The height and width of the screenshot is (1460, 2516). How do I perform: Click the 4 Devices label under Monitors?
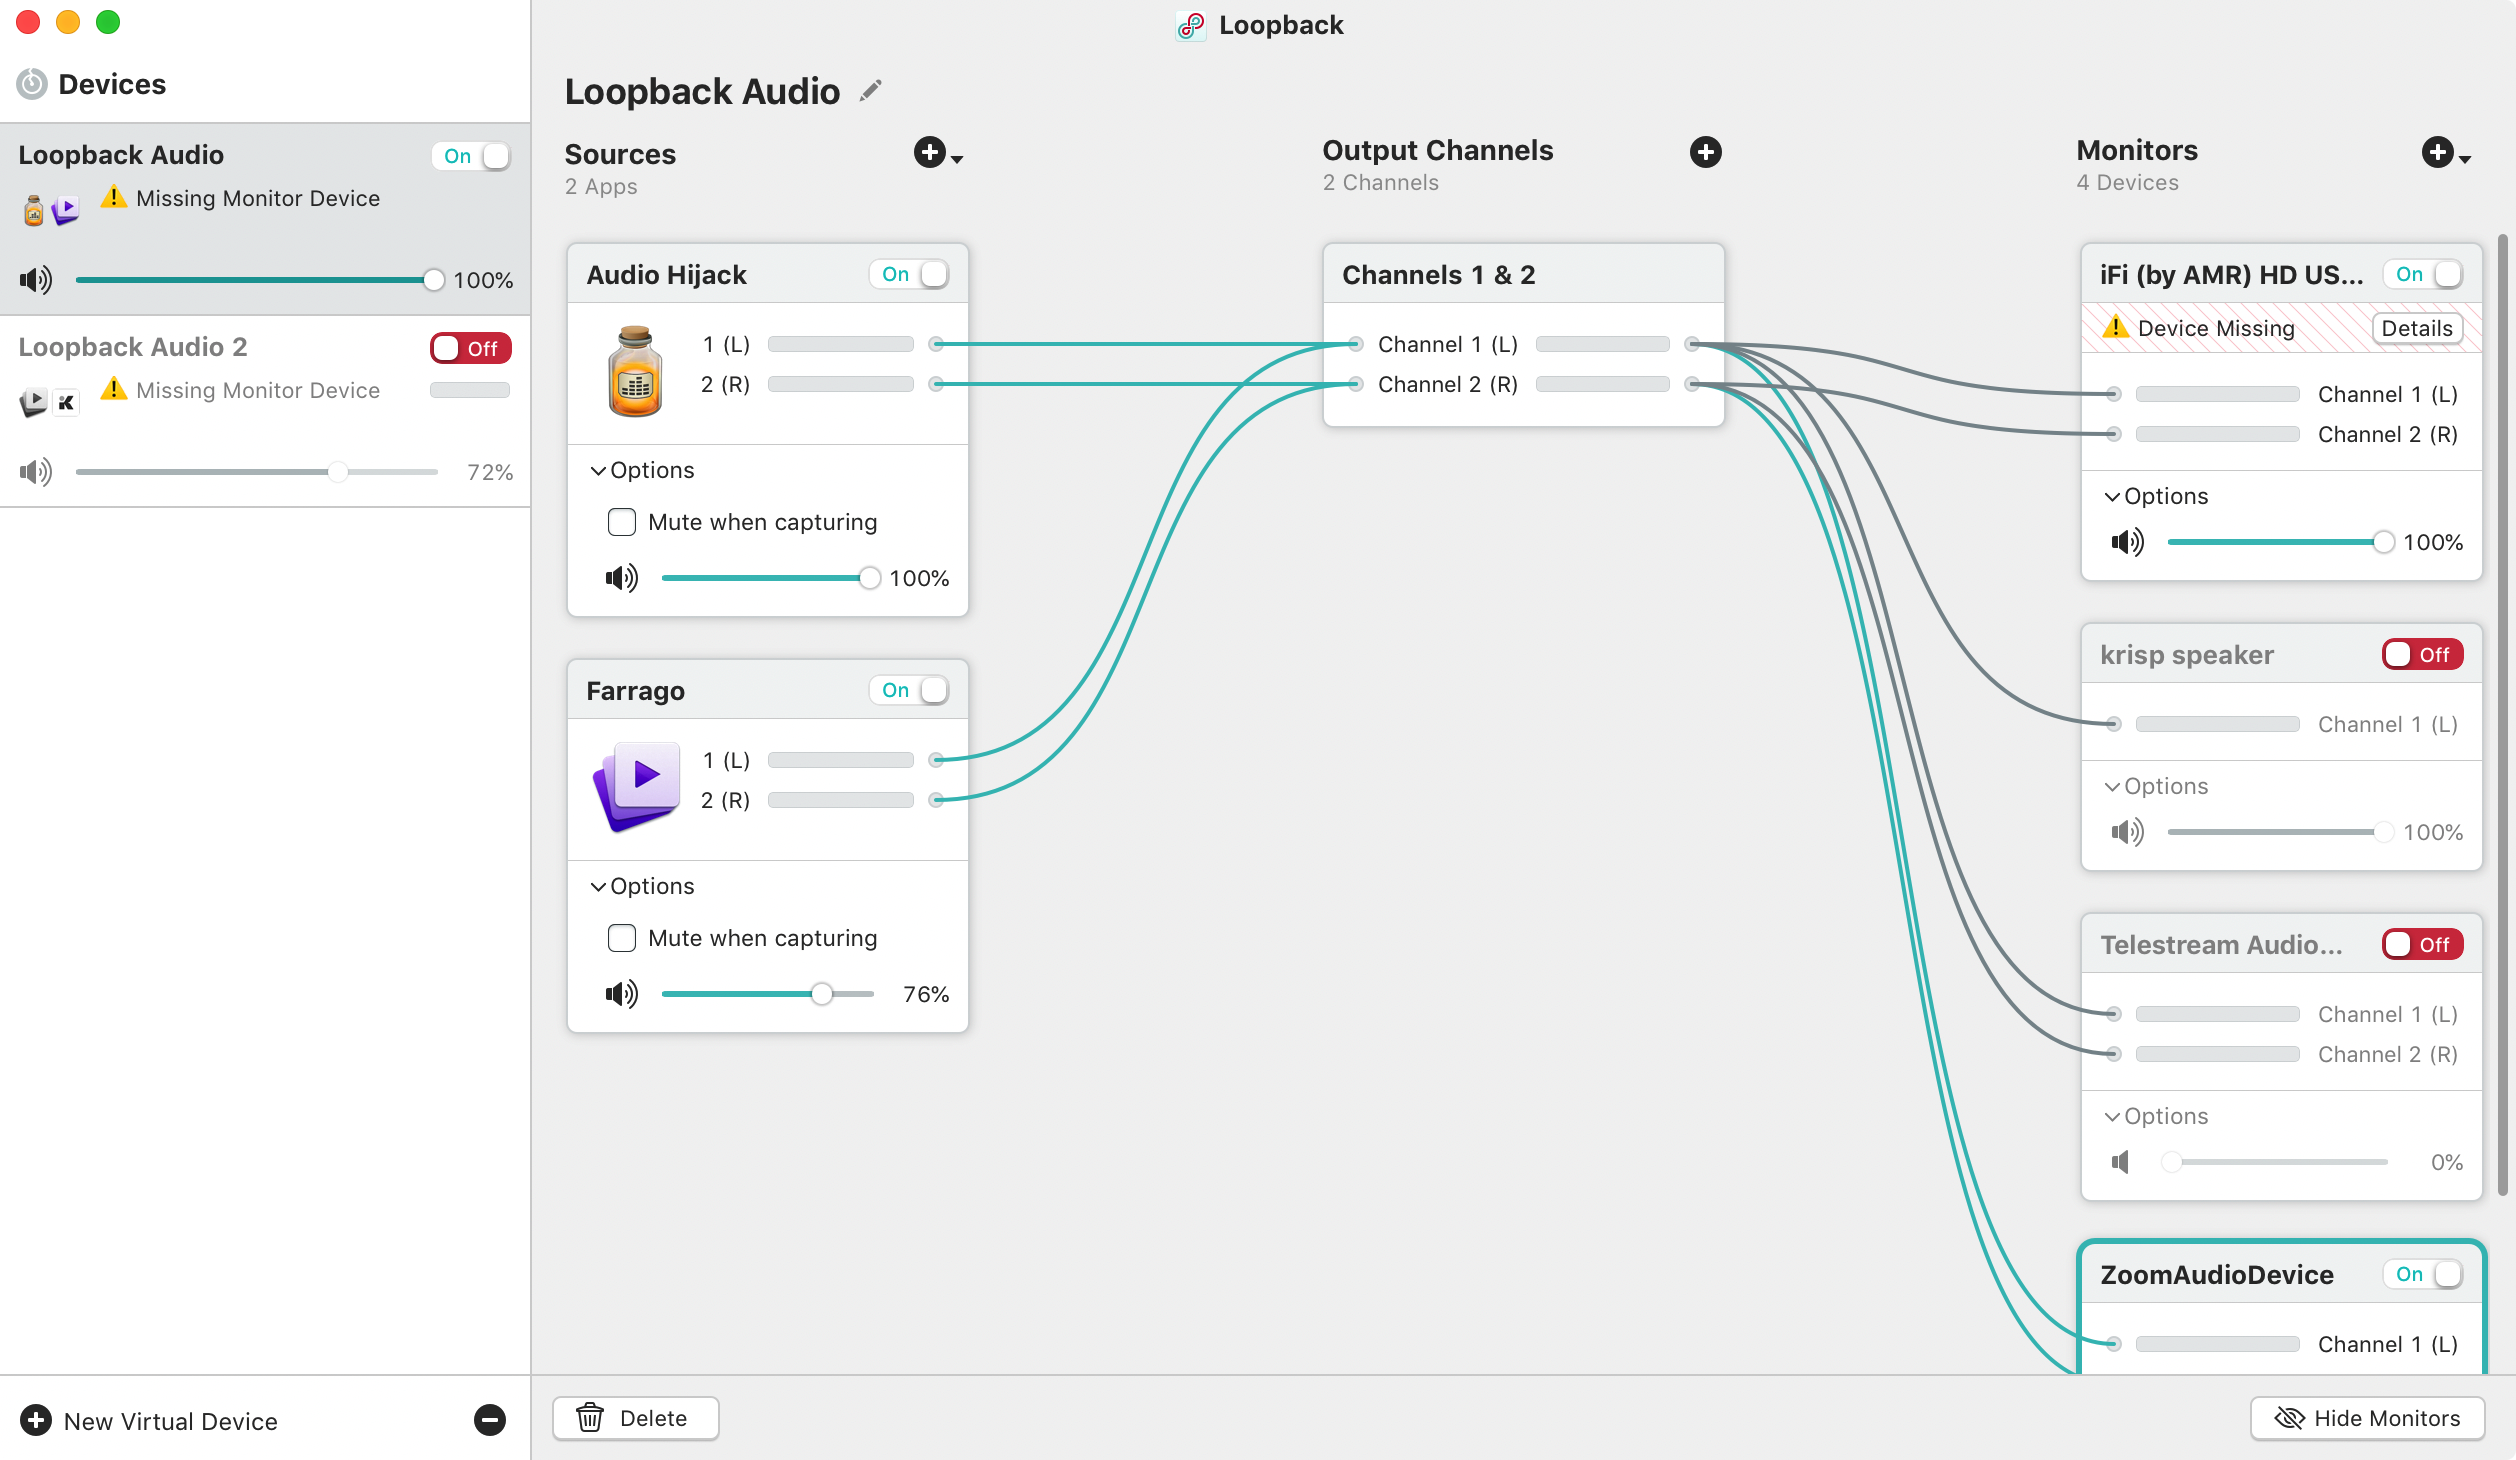tap(2127, 183)
